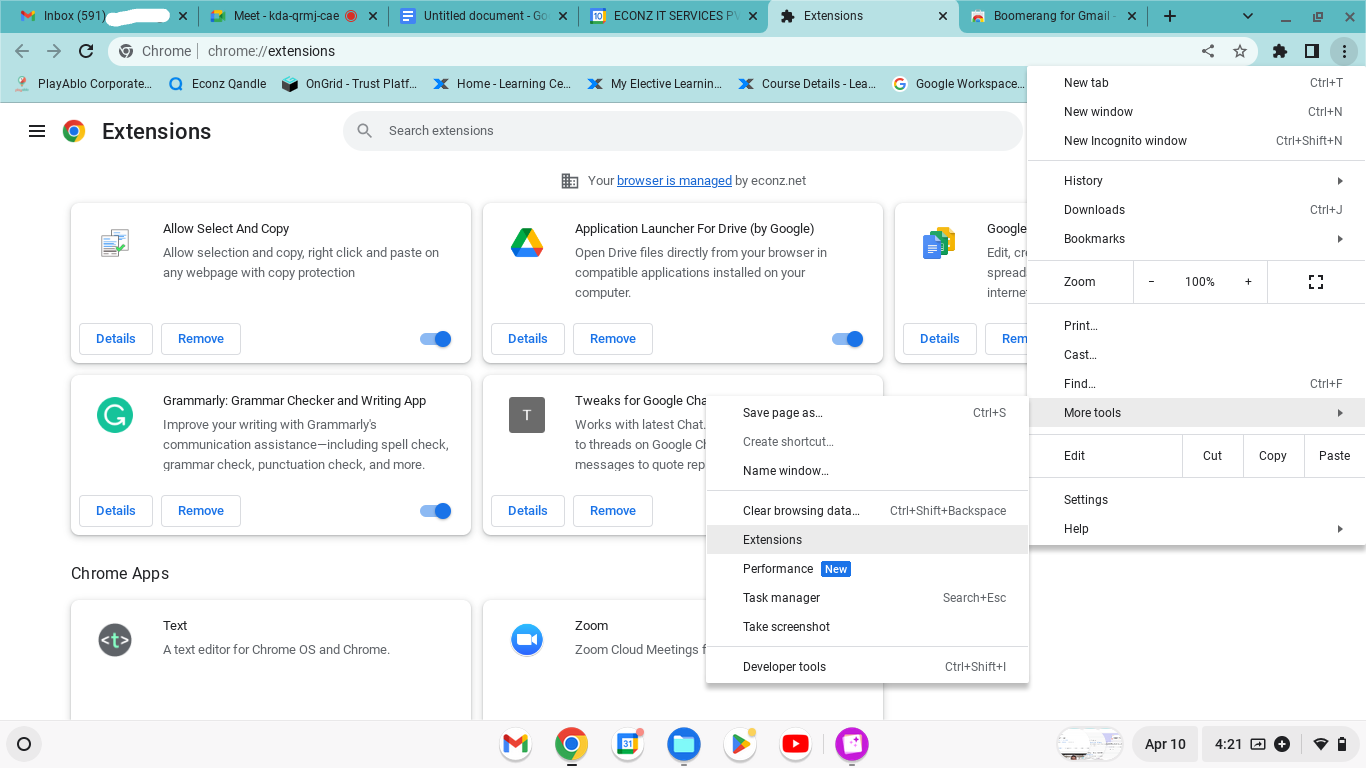
Task: Expand the More tools submenu arrow
Action: point(1340,413)
